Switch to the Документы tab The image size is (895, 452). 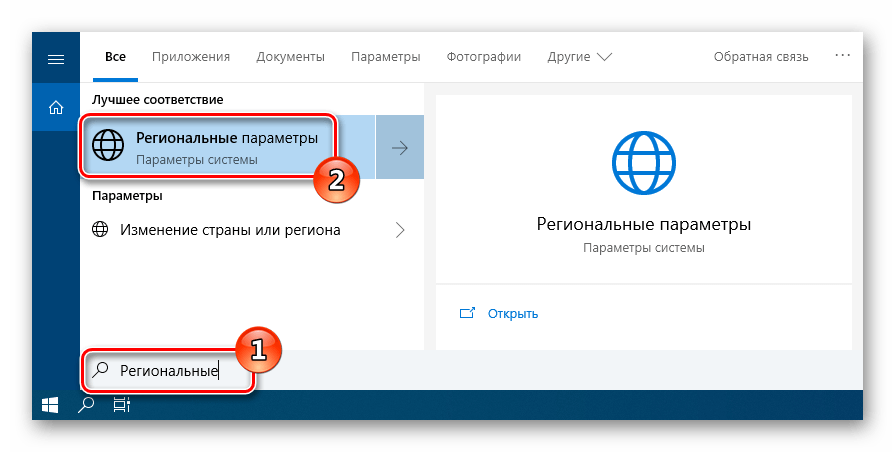point(291,57)
